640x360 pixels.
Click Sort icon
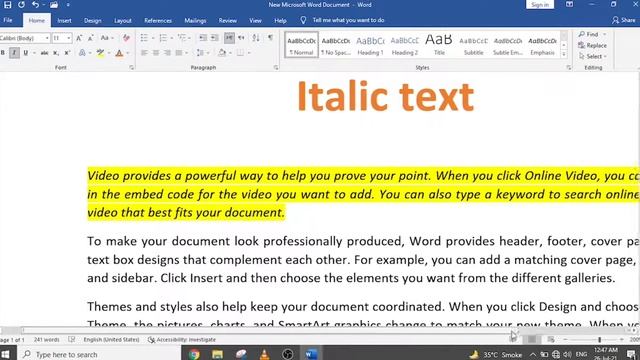pyautogui.click(x=256, y=38)
